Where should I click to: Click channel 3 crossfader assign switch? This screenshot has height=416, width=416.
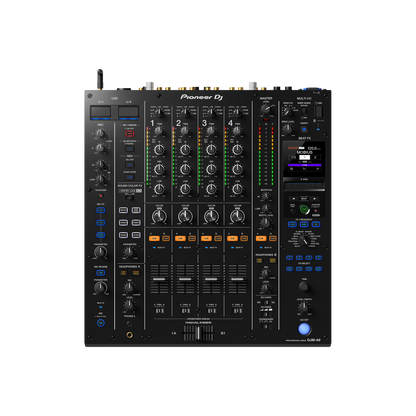coord(212,311)
